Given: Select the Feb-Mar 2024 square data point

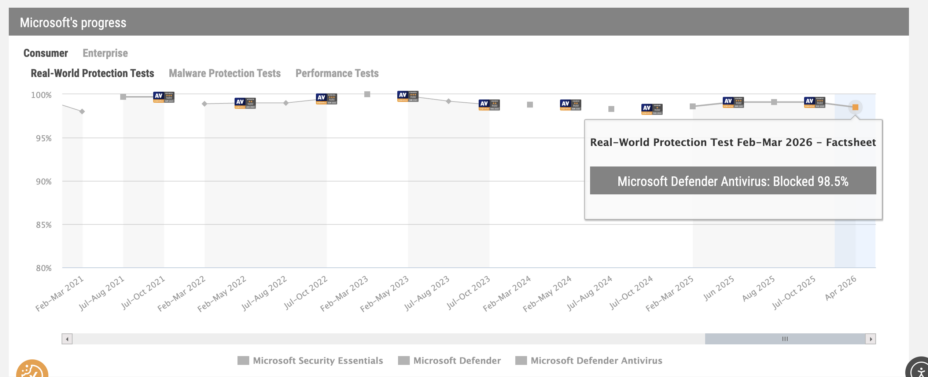Looking at the screenshot, I should tap(530, 105).
